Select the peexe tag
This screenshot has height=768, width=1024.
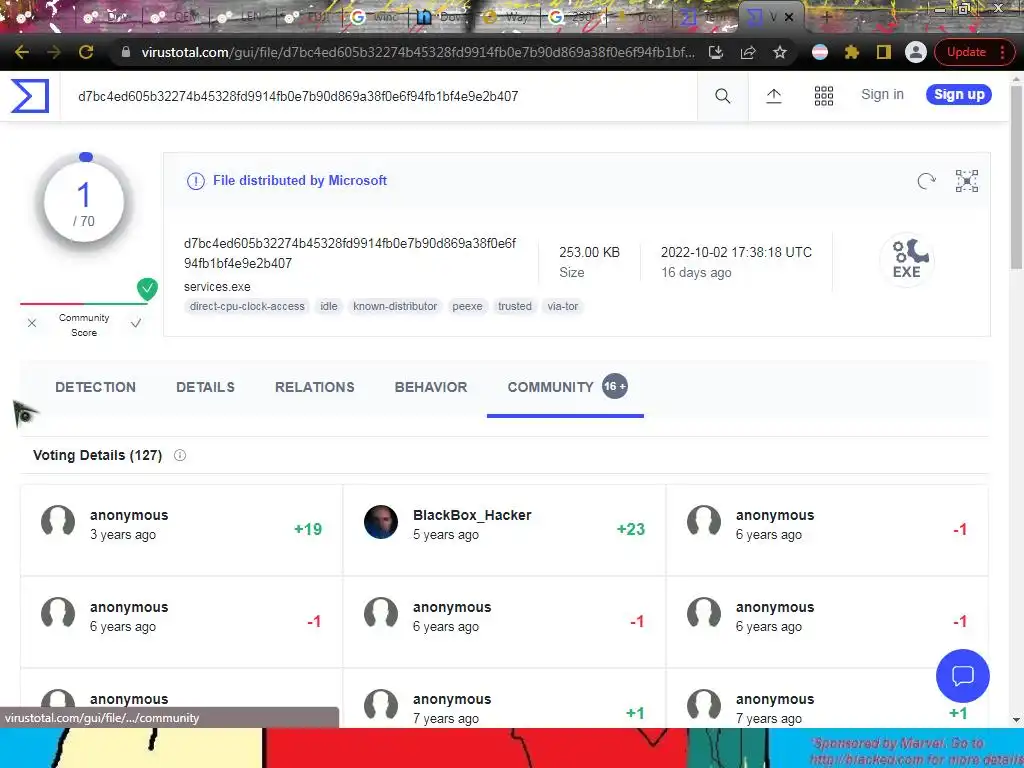pyautogui.click(x=467, y=306)
